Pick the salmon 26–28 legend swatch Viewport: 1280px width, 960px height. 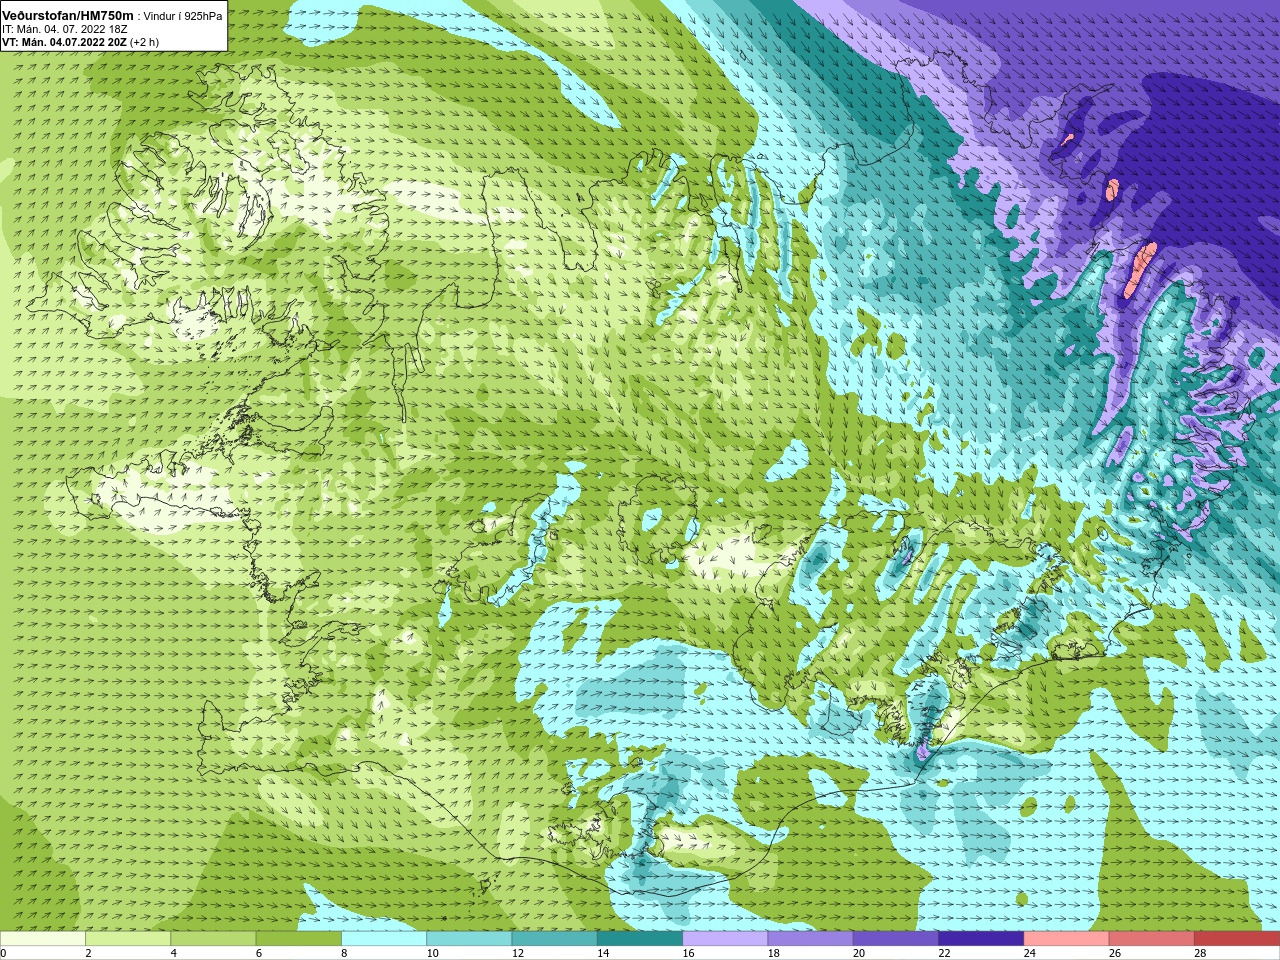(1152, 938)
